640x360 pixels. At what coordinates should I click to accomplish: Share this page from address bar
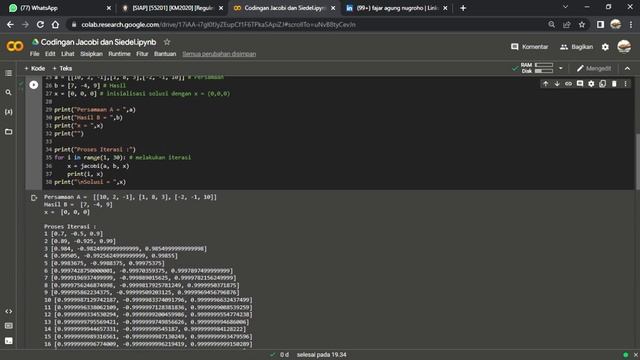pos(567,24)
